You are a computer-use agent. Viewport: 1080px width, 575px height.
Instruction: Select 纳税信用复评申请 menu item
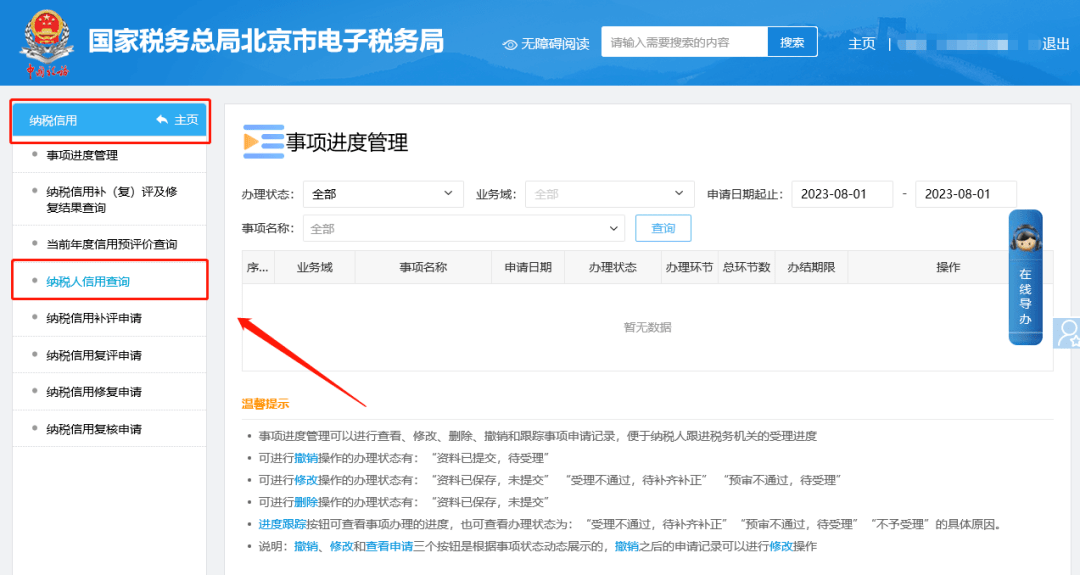click(x=94, y=355)
